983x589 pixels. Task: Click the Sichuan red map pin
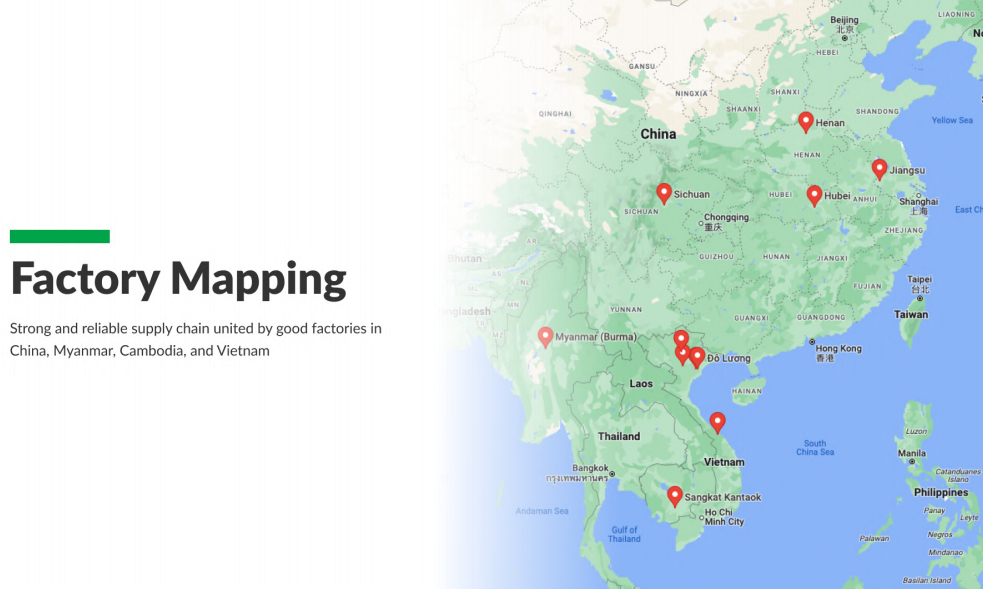point(664,194)
